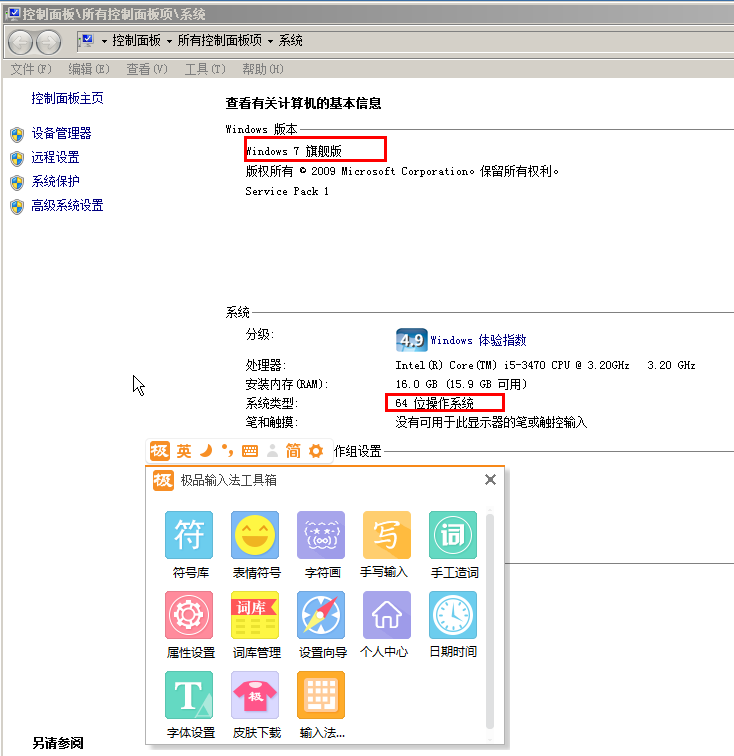Launch 手写输入 handwriting input
The height and width of the screenshot is (756, 734).
(387, 535)
